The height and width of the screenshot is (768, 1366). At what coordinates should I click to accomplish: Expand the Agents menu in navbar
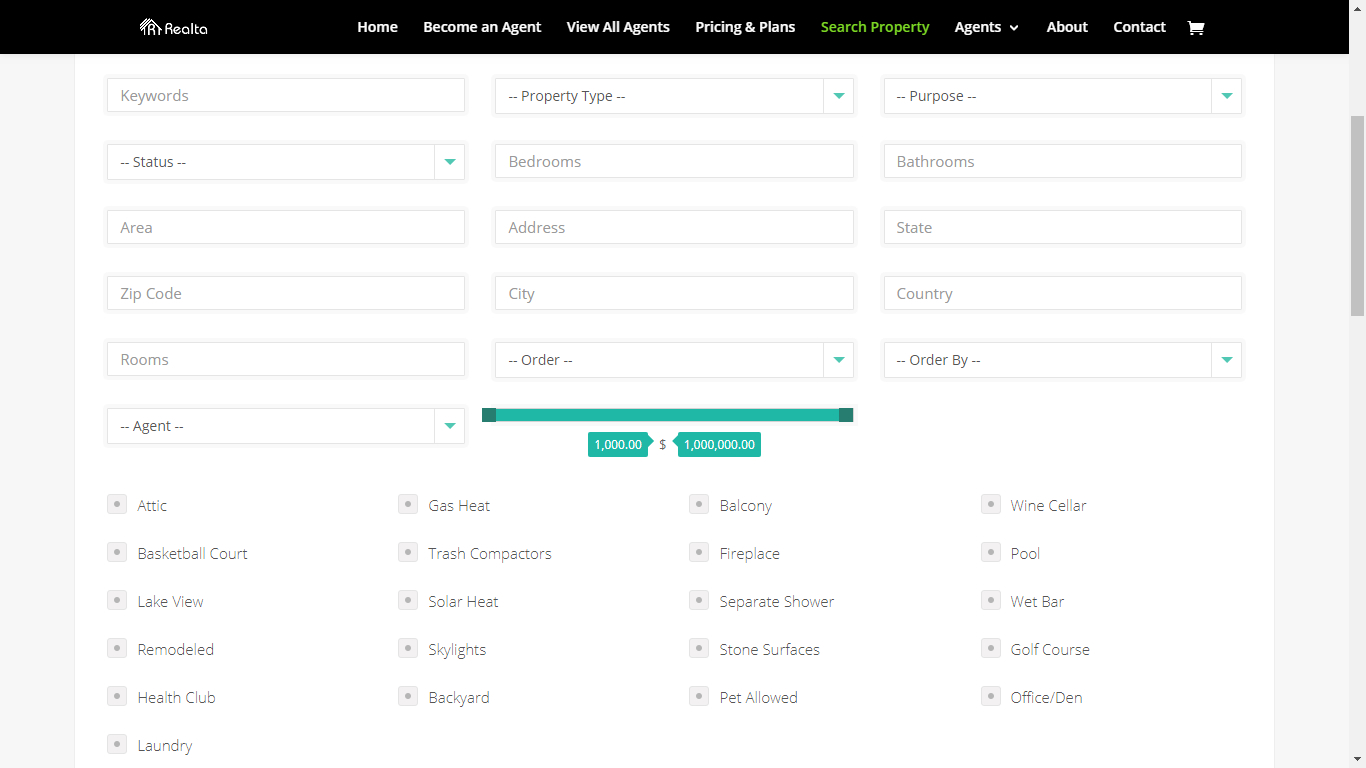click(986, 27)
